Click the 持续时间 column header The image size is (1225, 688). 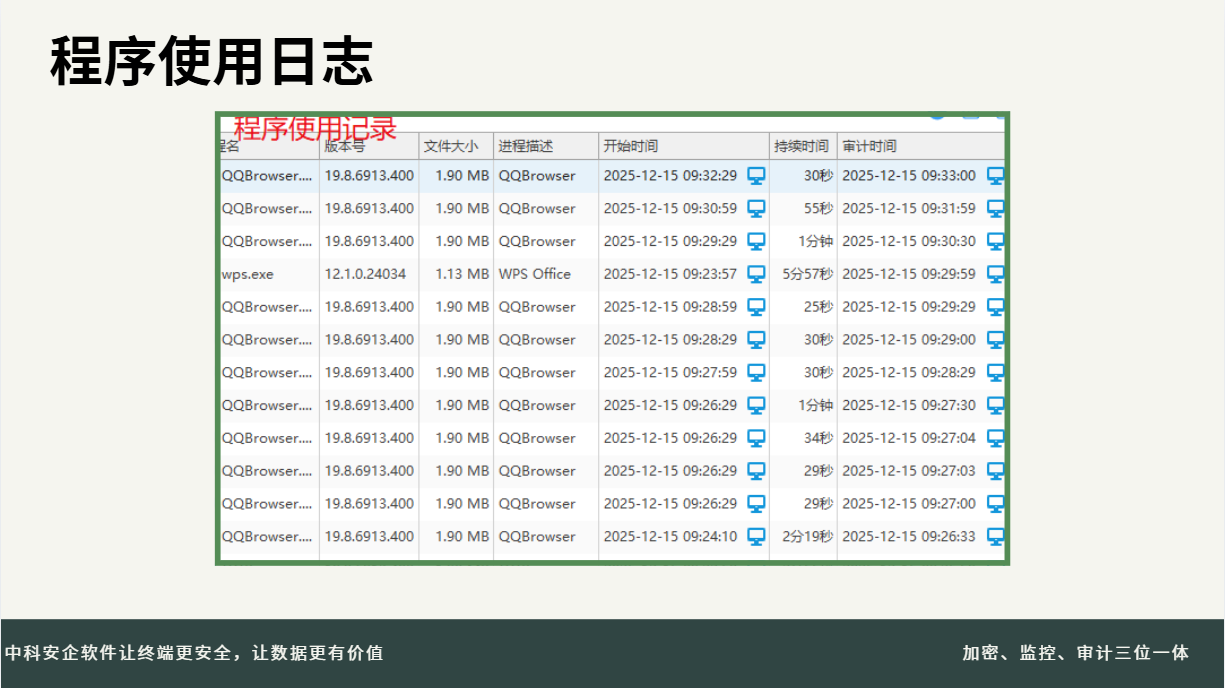pyautogui.click(x=802, y=146)
